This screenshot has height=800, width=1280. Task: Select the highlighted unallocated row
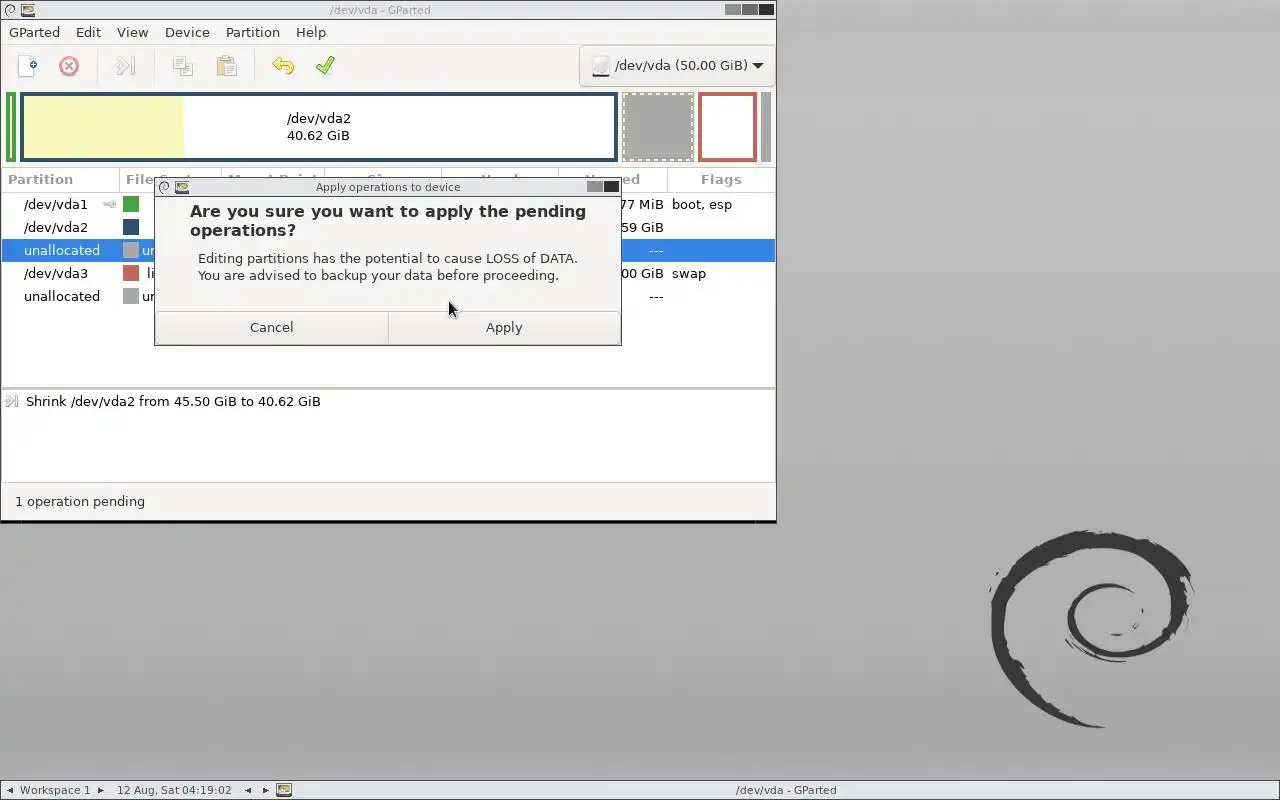coord(388,250)
